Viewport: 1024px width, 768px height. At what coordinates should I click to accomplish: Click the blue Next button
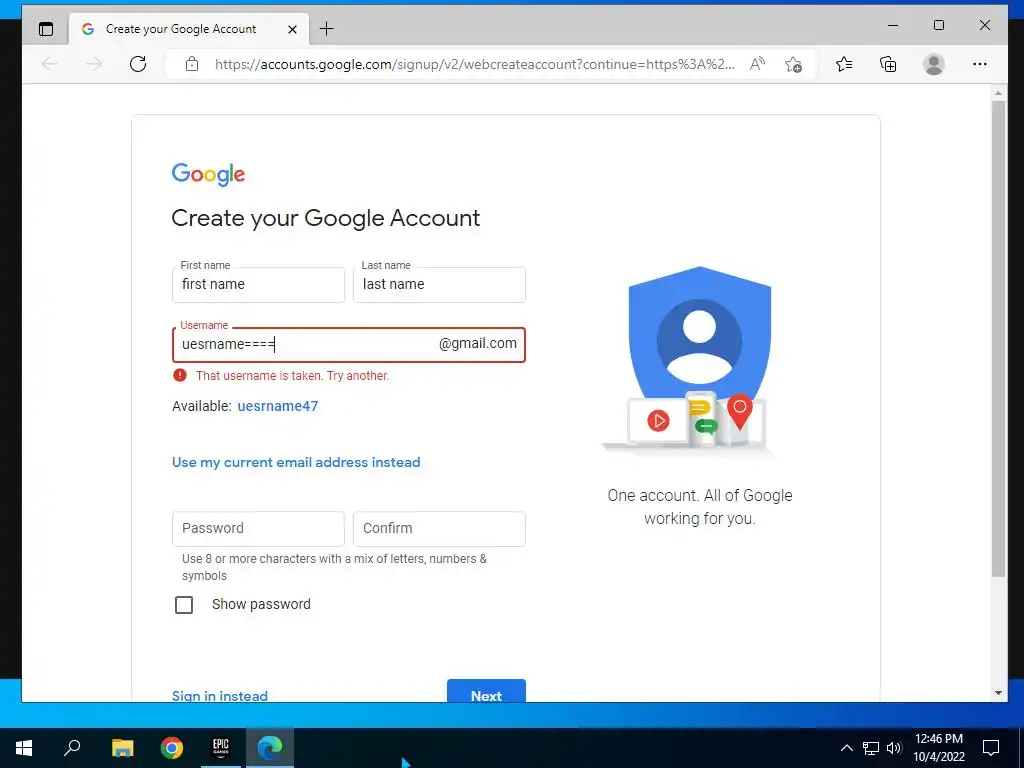(486, 692)
